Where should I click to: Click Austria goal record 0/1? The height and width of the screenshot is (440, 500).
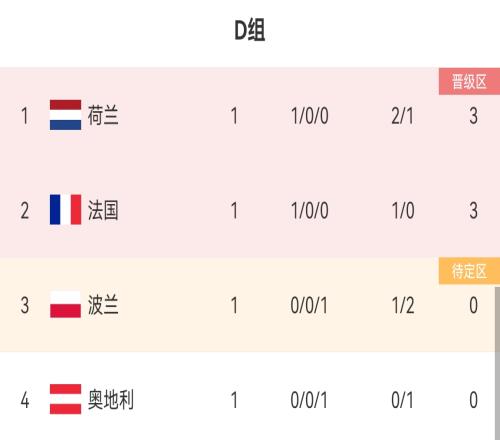pos(402,400)
